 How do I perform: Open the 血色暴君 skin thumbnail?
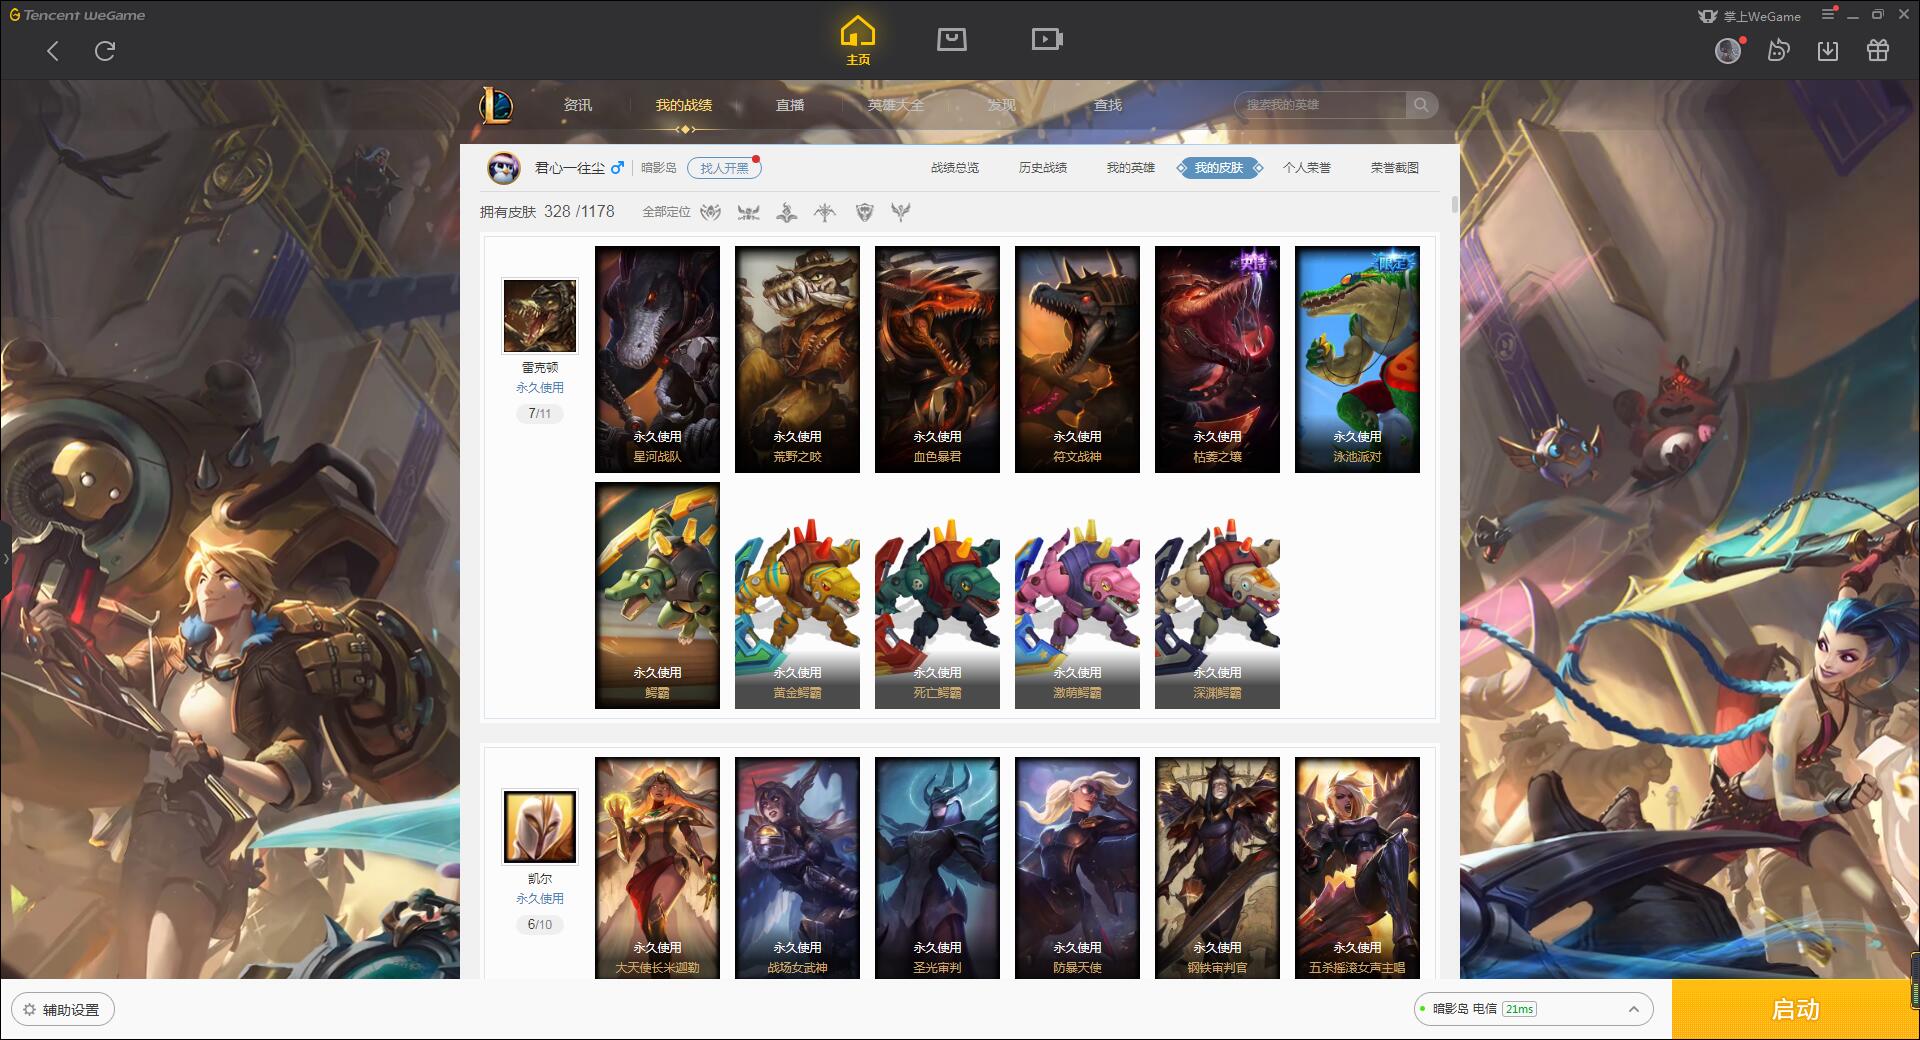pyautogui.click(x=937, y=359)
